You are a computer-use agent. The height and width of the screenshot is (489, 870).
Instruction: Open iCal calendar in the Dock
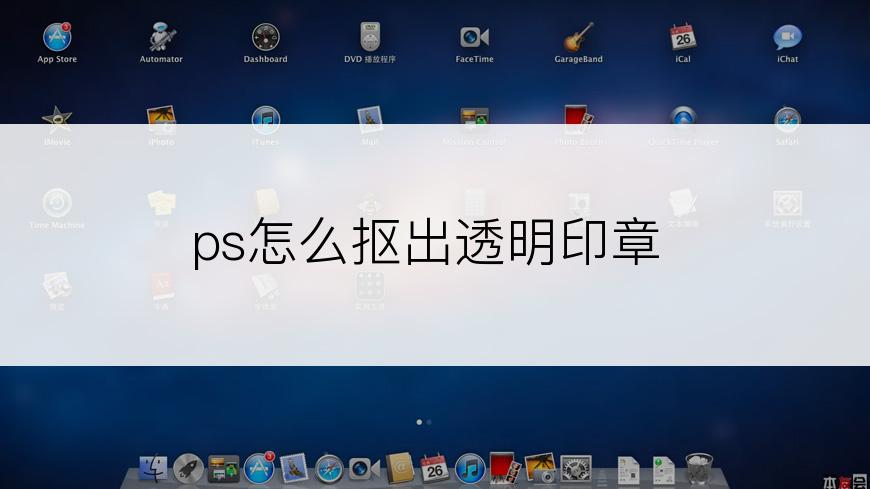(434, 469)
